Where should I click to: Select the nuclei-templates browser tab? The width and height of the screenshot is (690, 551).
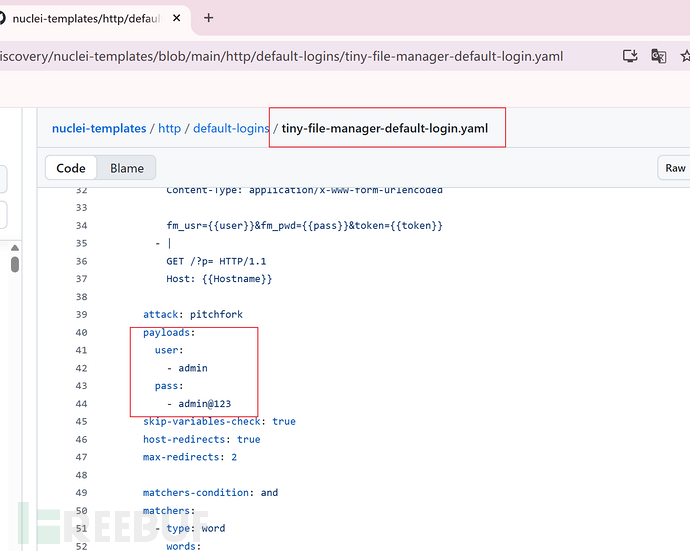pyautogui.click(x=85, y=18)
